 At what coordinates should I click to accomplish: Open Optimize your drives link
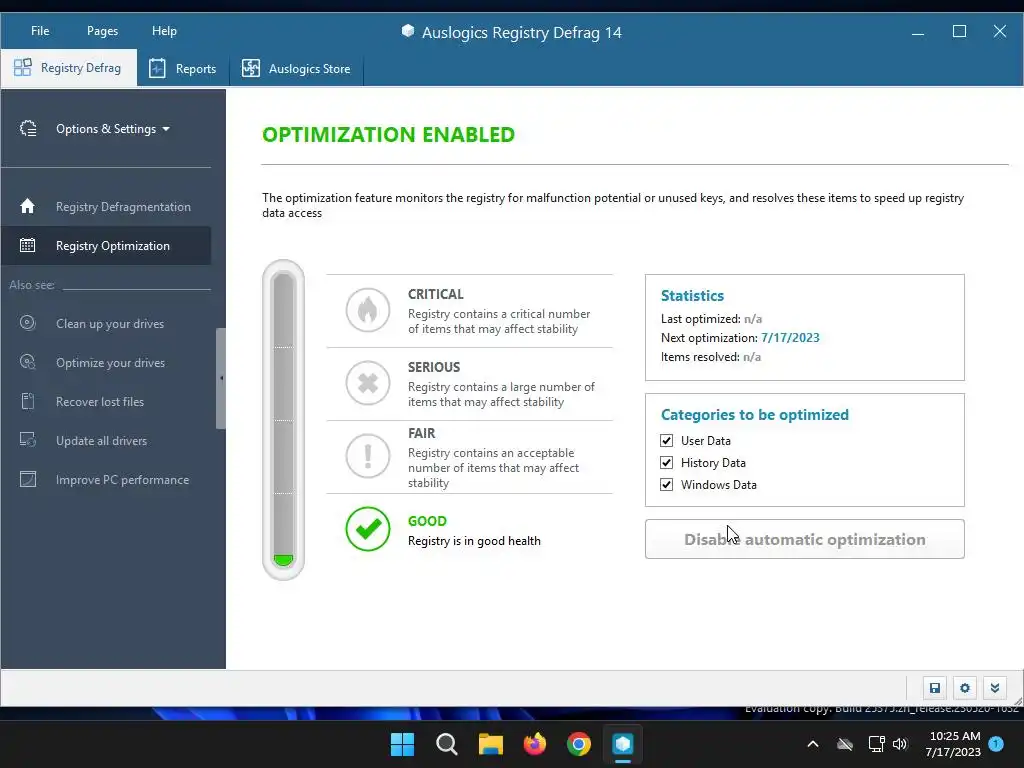(x=110, y=362)
